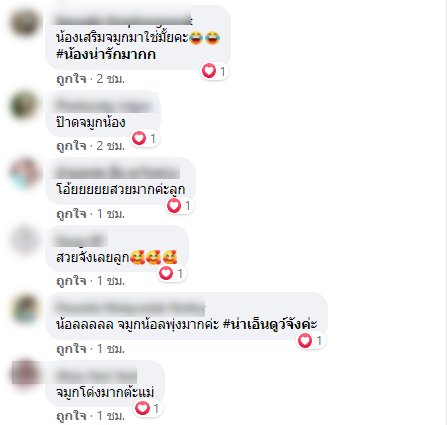Click heart reaction on จมูกน้อลพุ่งมากค่ะ comment

[311, 340]
